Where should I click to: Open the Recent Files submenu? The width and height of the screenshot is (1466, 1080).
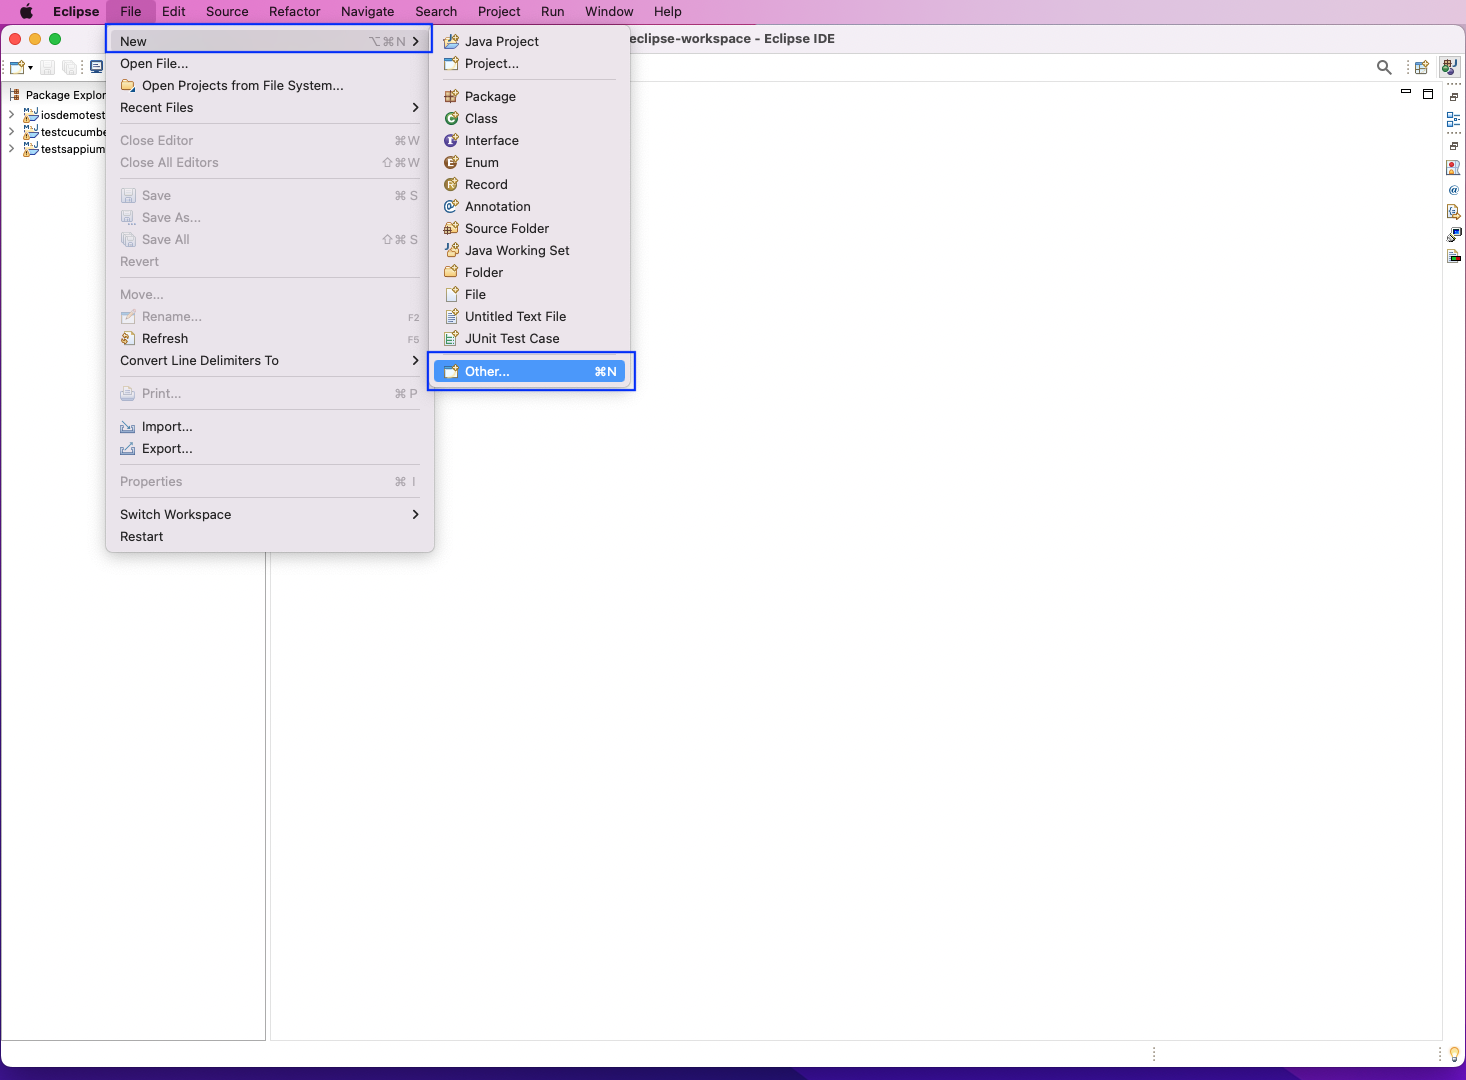[x=270, y=107]
